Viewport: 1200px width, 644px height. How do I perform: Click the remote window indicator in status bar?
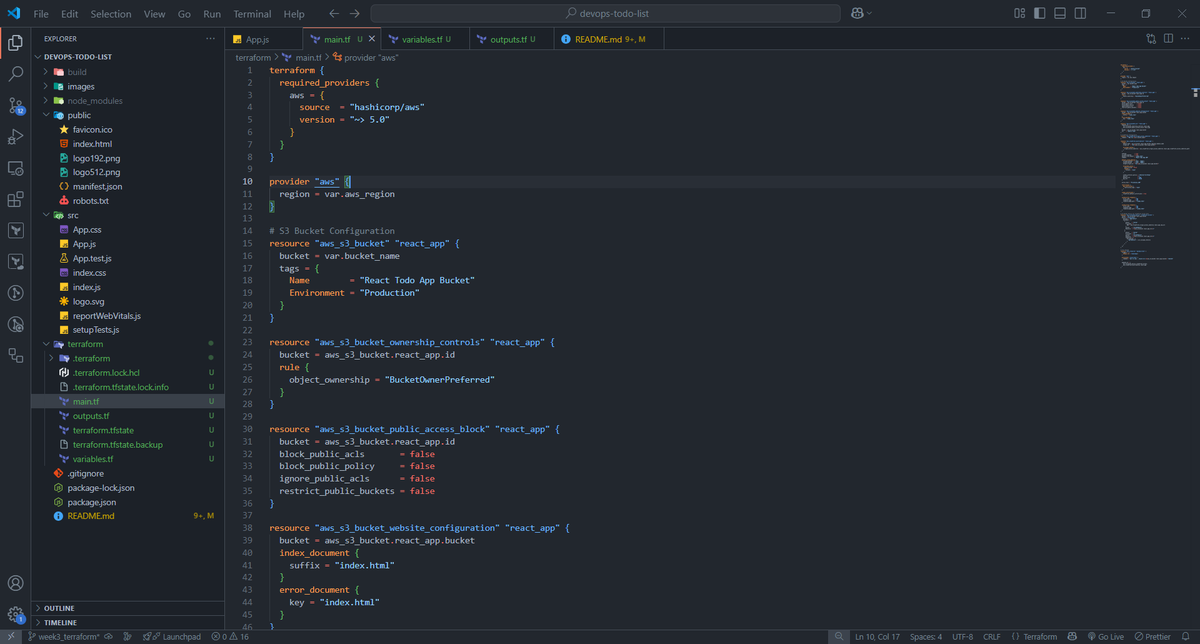click(11, 636)
